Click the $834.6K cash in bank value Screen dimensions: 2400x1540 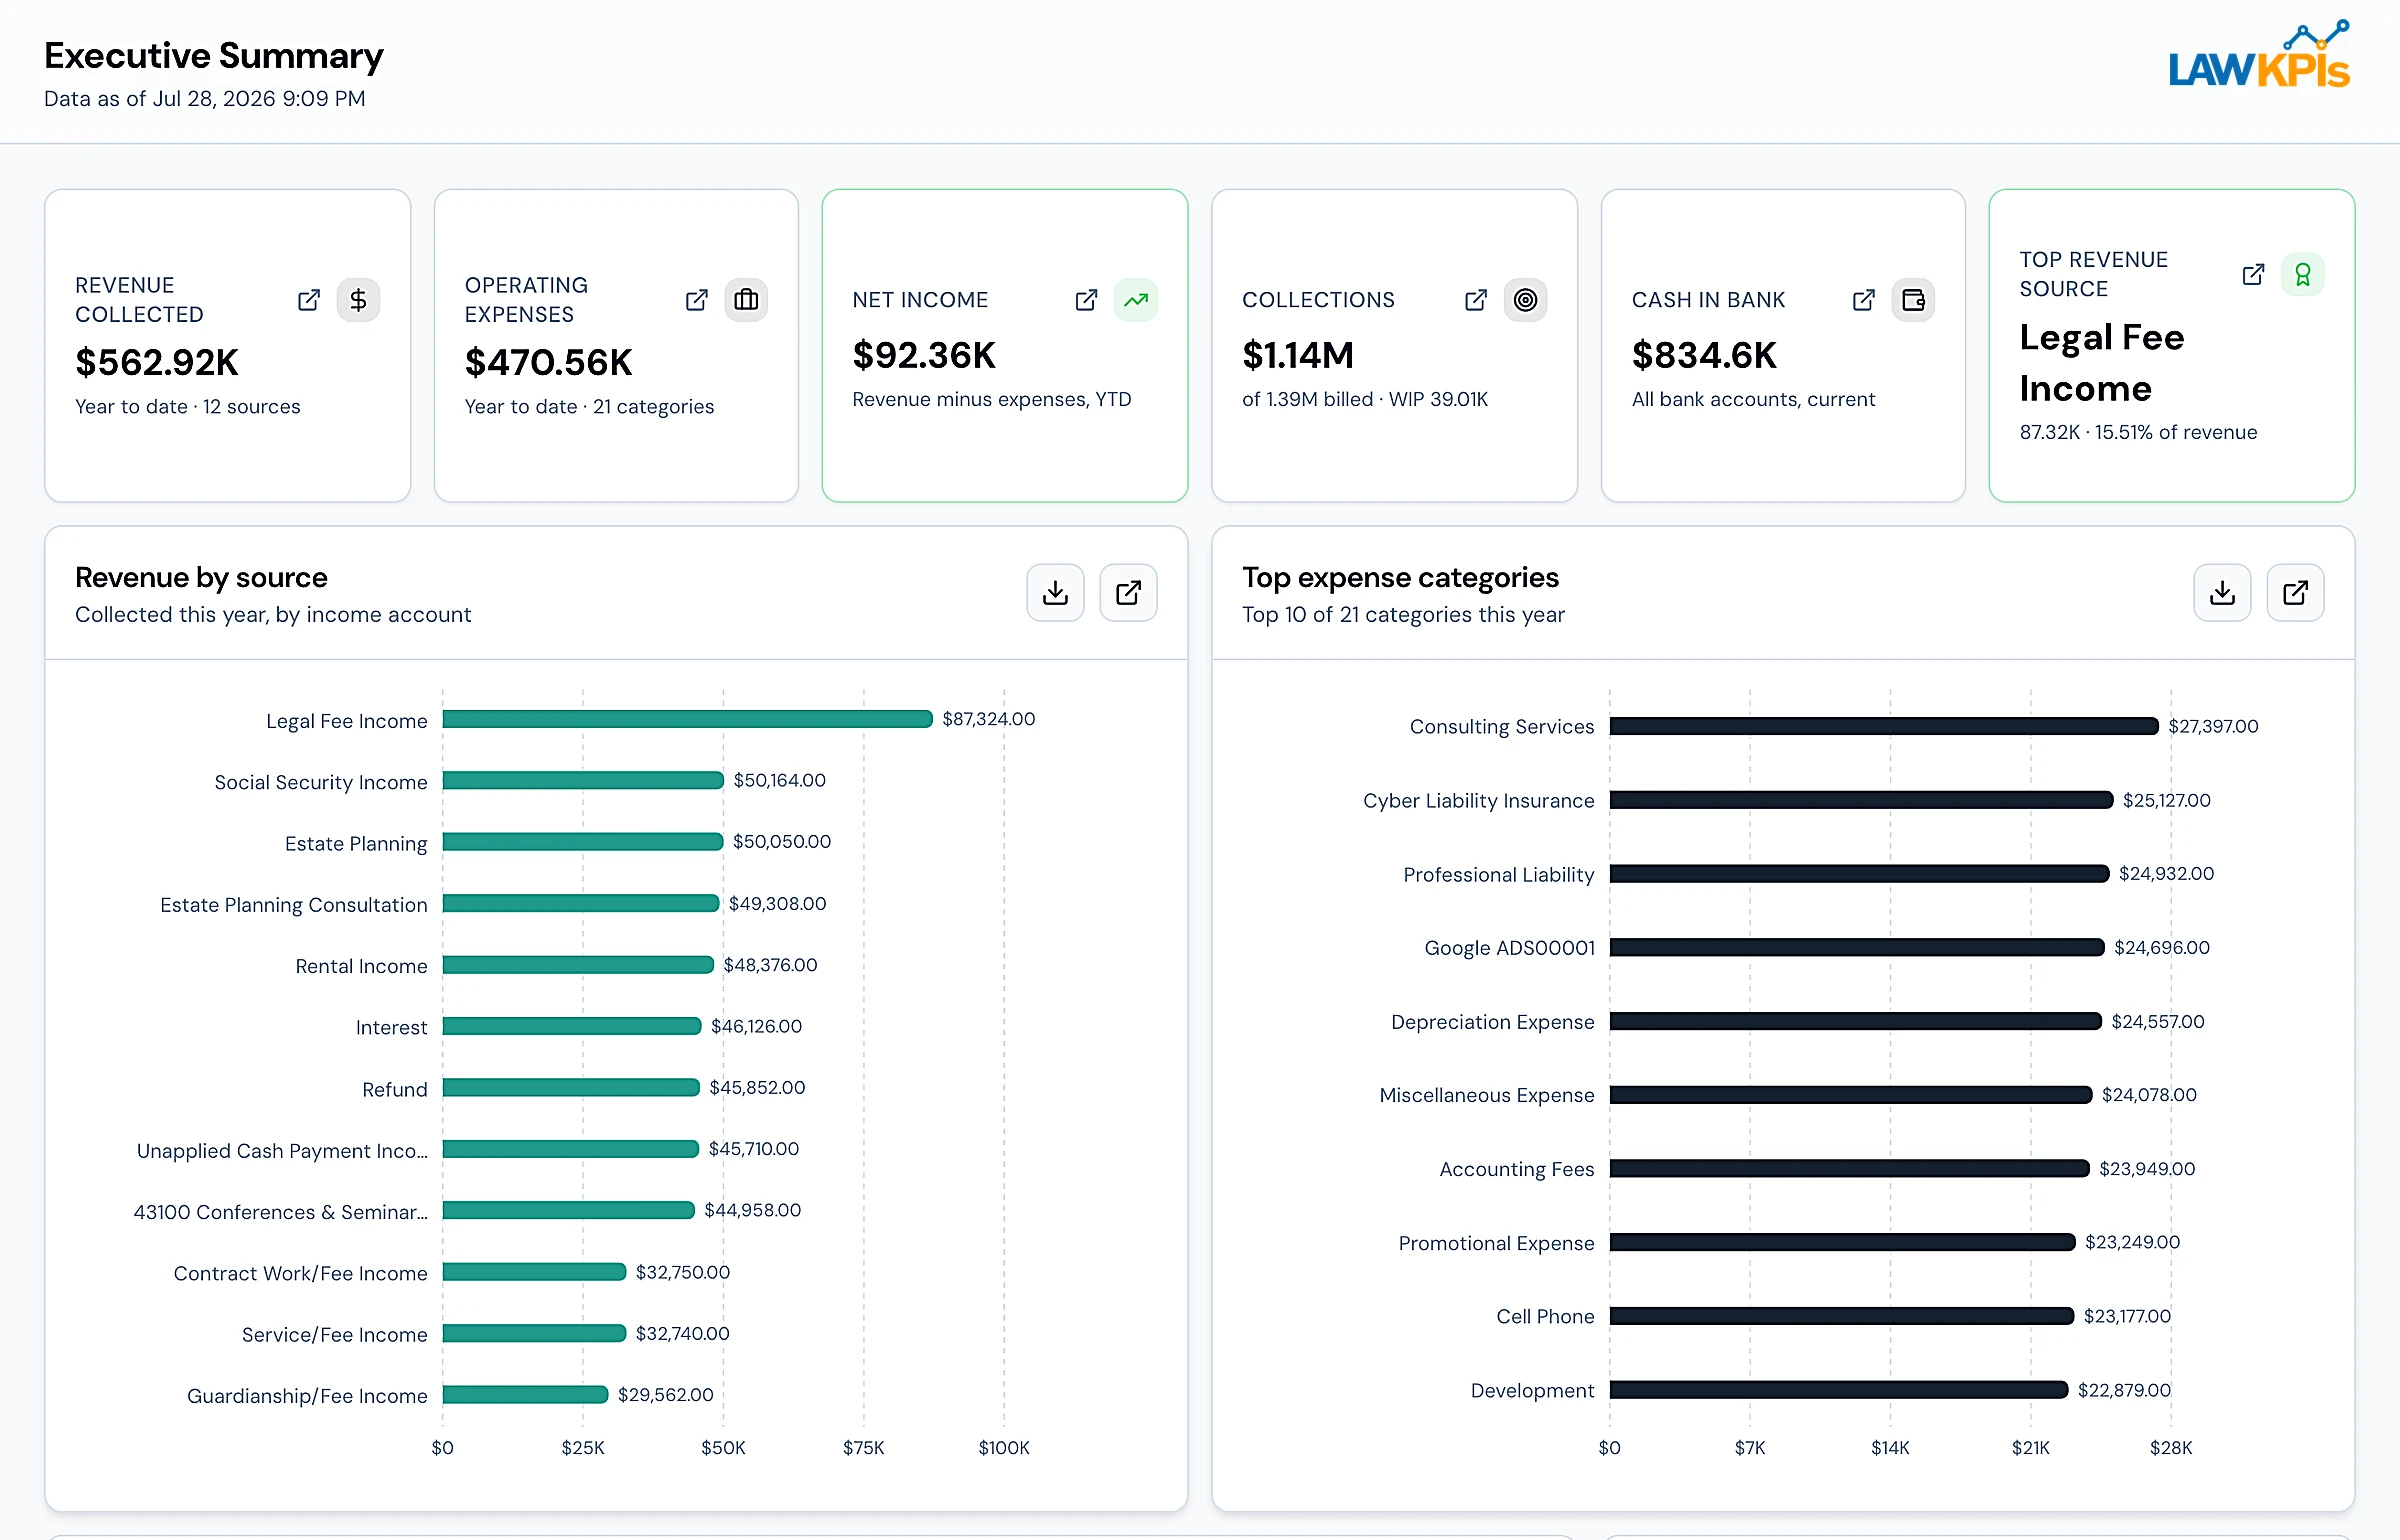1704,355
